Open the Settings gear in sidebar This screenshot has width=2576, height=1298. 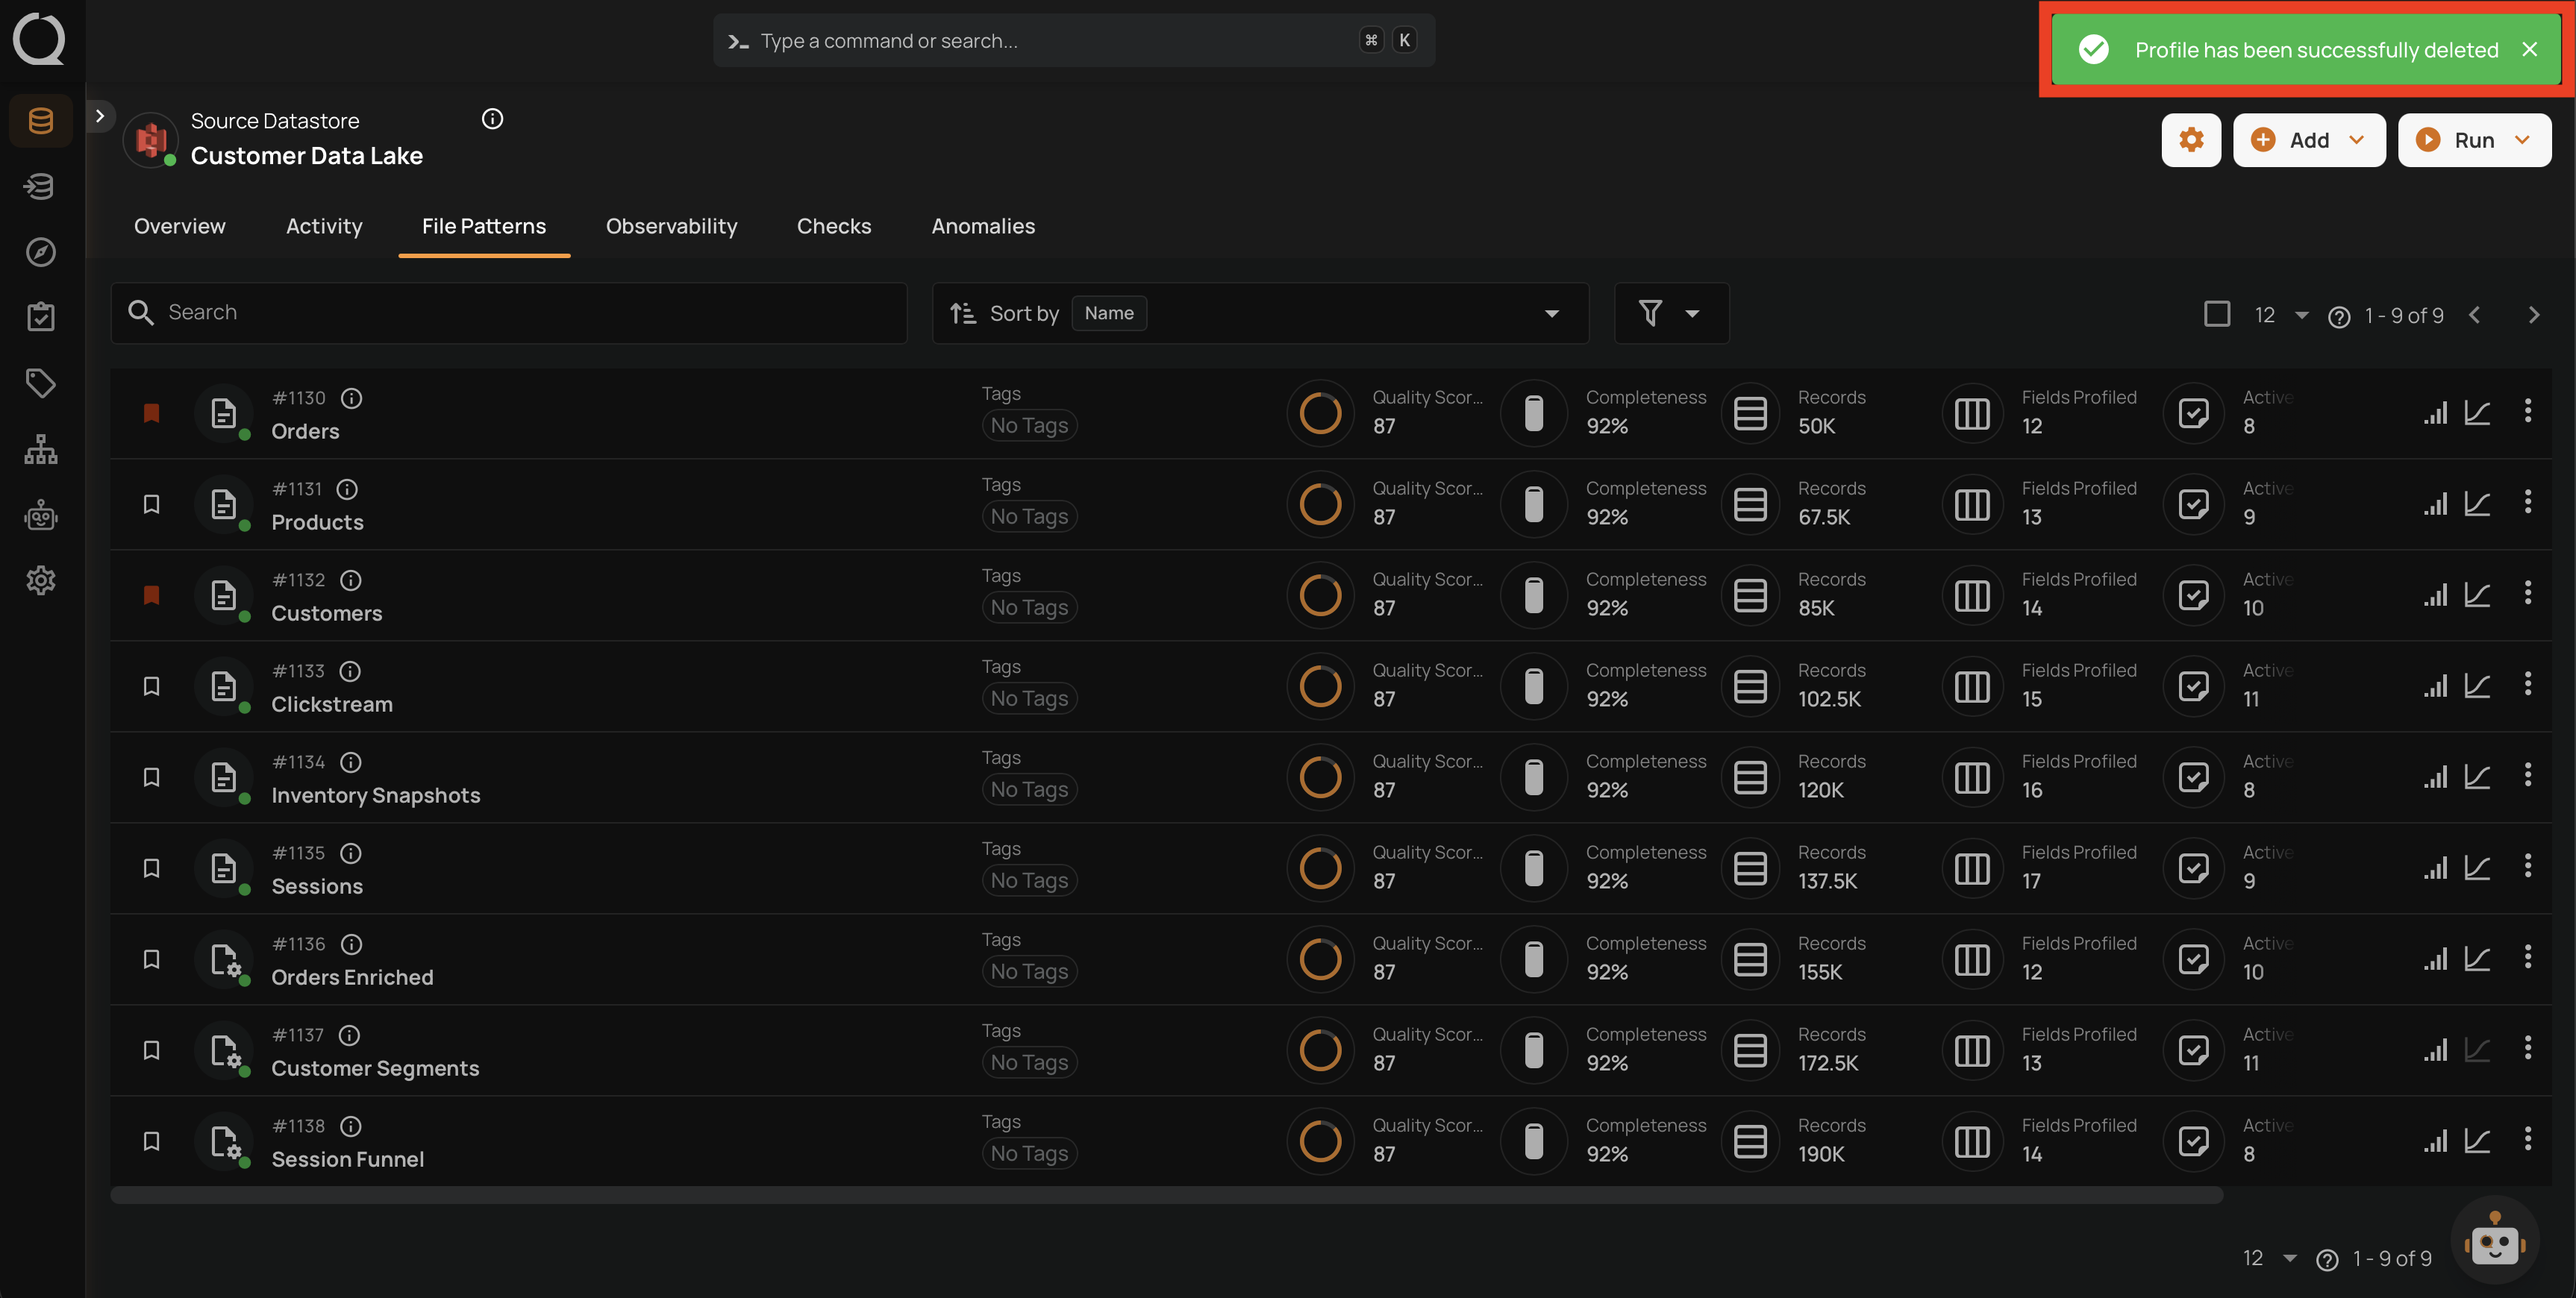click(x=41, y=580)
